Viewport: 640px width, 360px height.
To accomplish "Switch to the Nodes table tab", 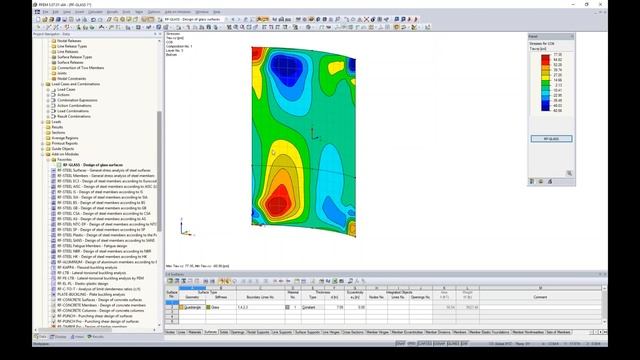I will pos(171,332).
